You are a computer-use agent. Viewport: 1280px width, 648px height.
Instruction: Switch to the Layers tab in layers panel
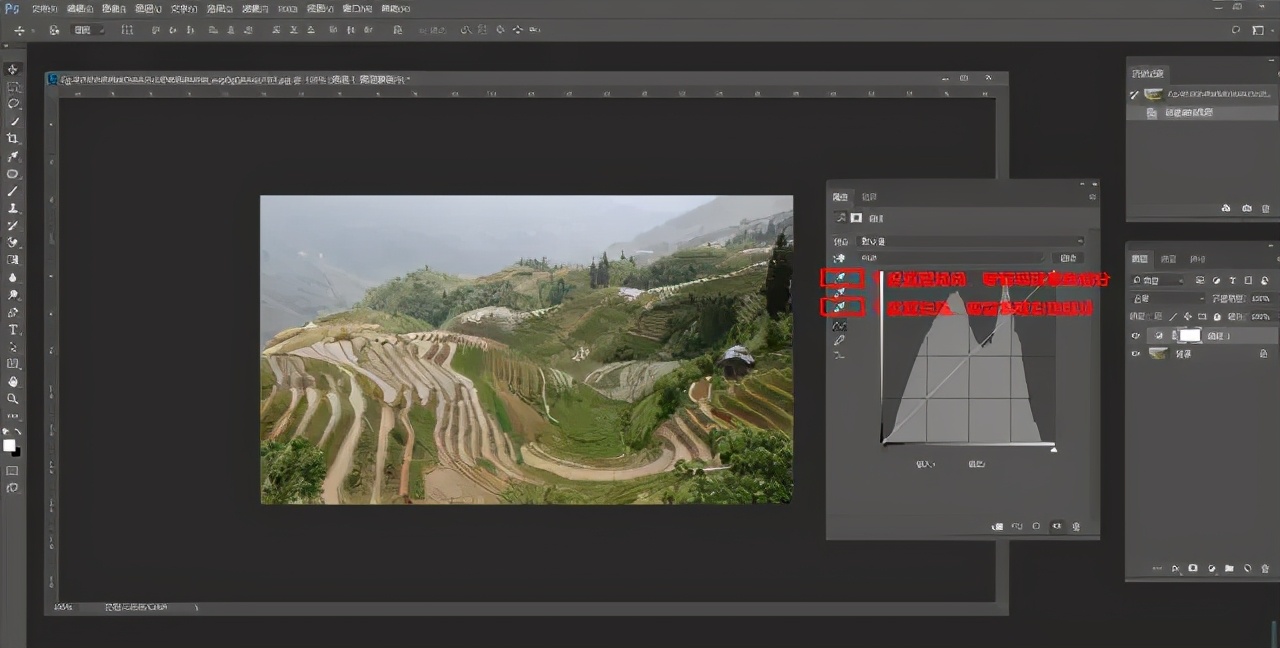(1141, 259)
